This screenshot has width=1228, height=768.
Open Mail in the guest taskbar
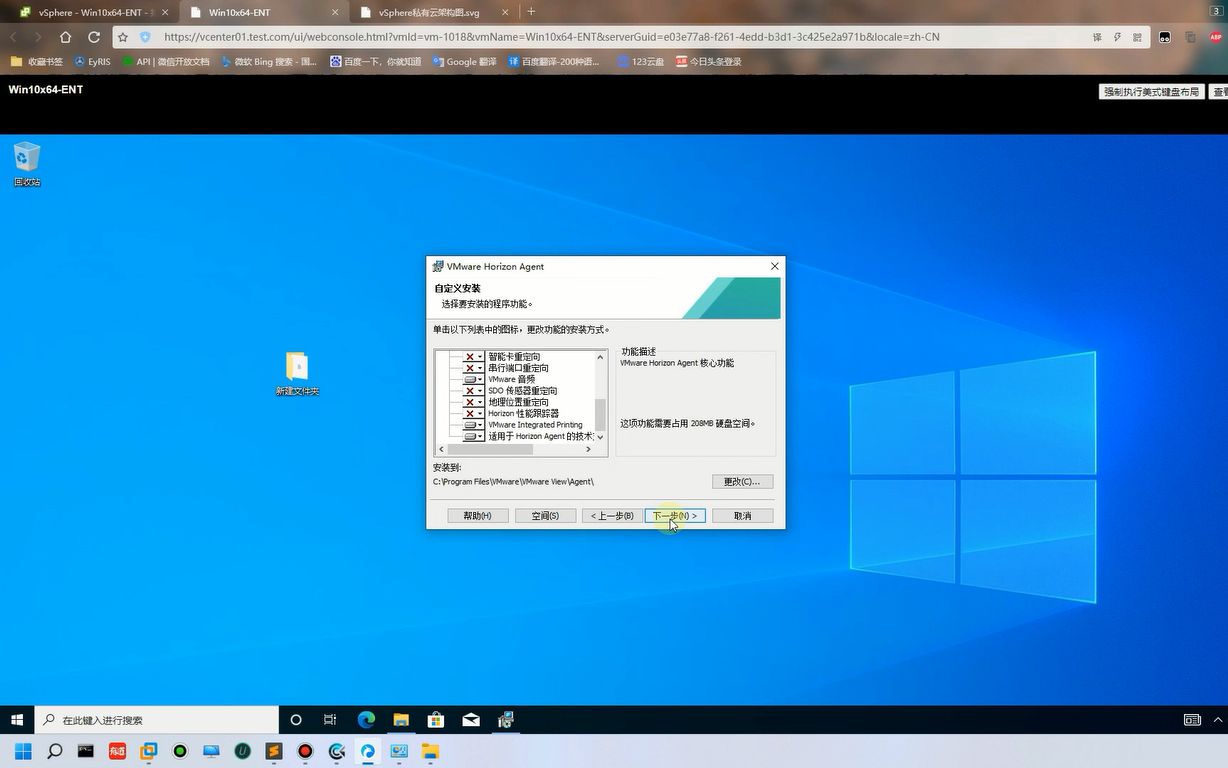471,720
